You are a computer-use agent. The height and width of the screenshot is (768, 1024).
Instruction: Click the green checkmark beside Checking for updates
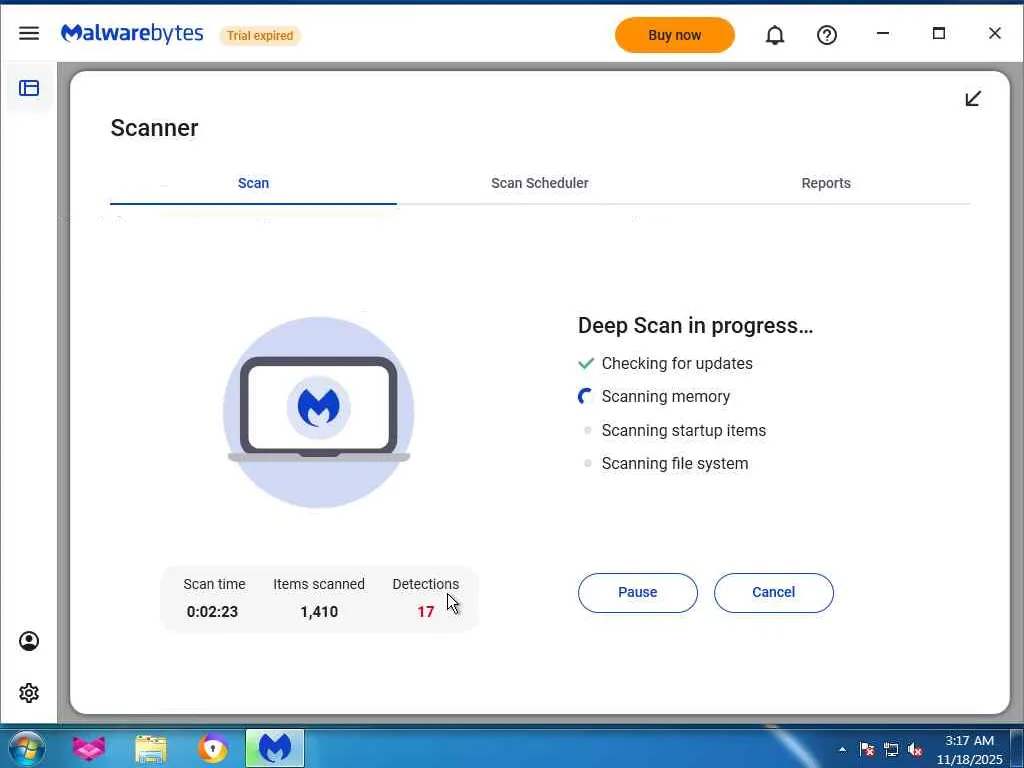point(586,363)
